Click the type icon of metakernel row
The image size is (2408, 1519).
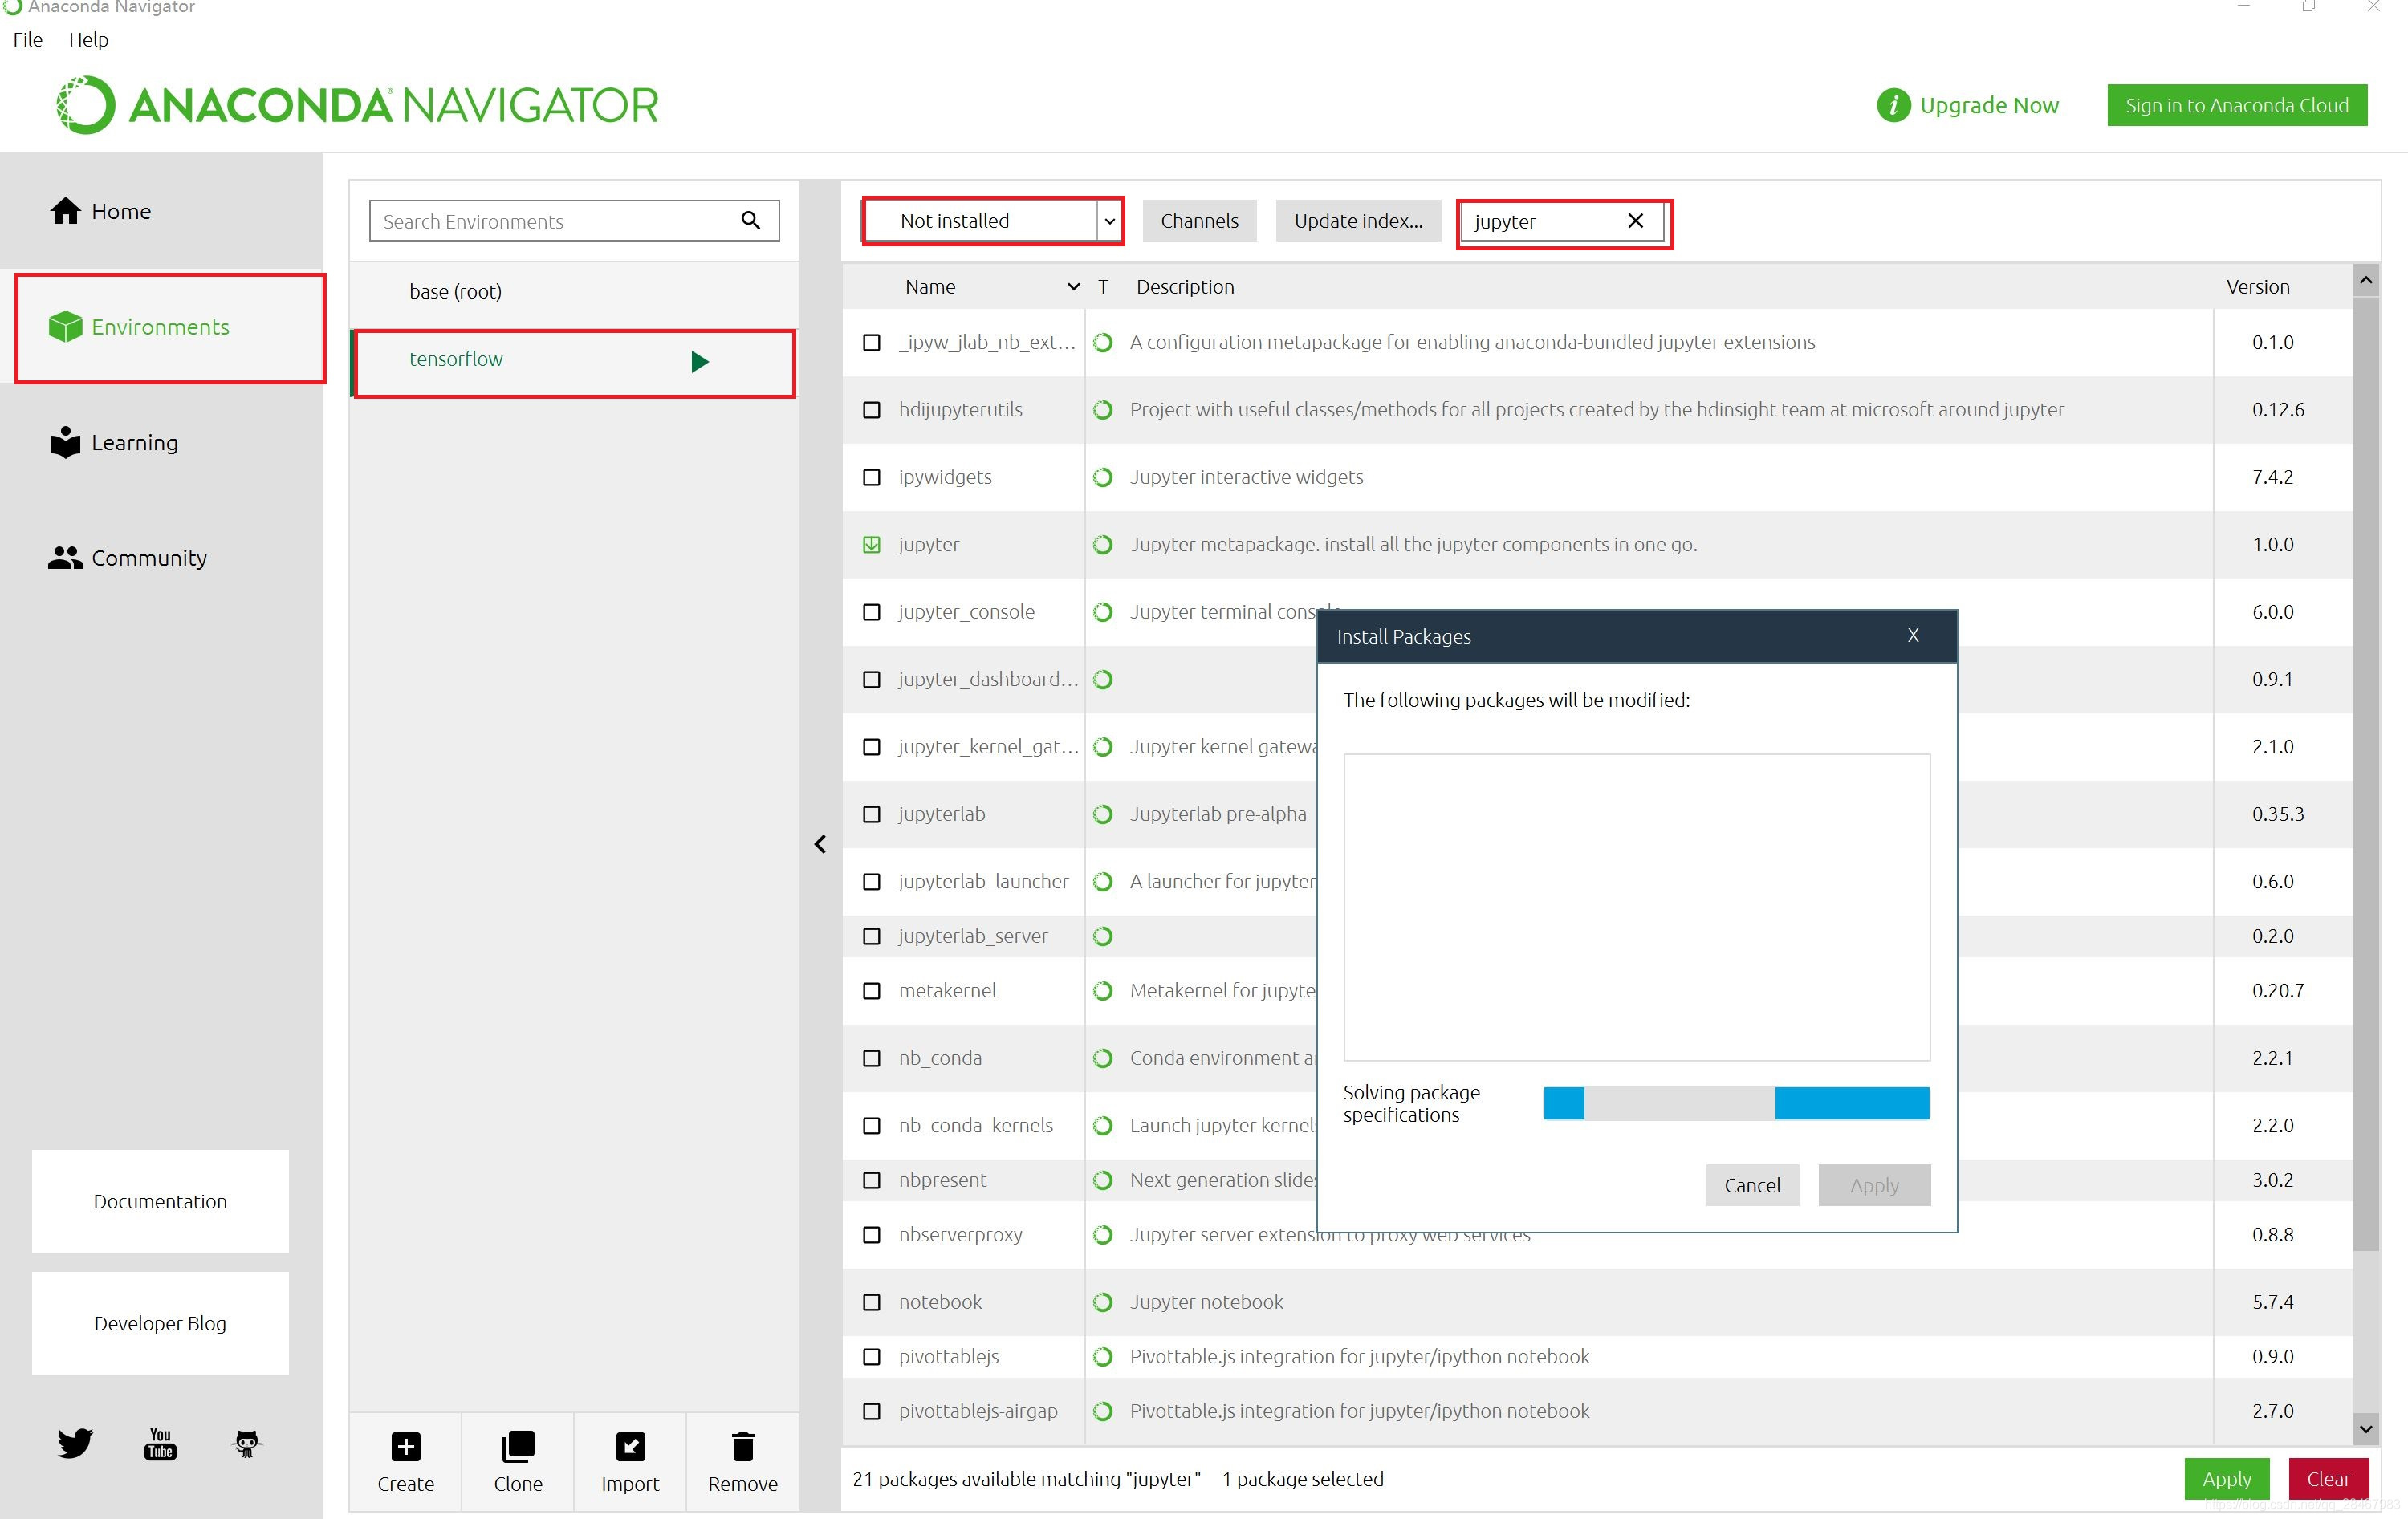pyautogui.click(x=1103, y=991)
